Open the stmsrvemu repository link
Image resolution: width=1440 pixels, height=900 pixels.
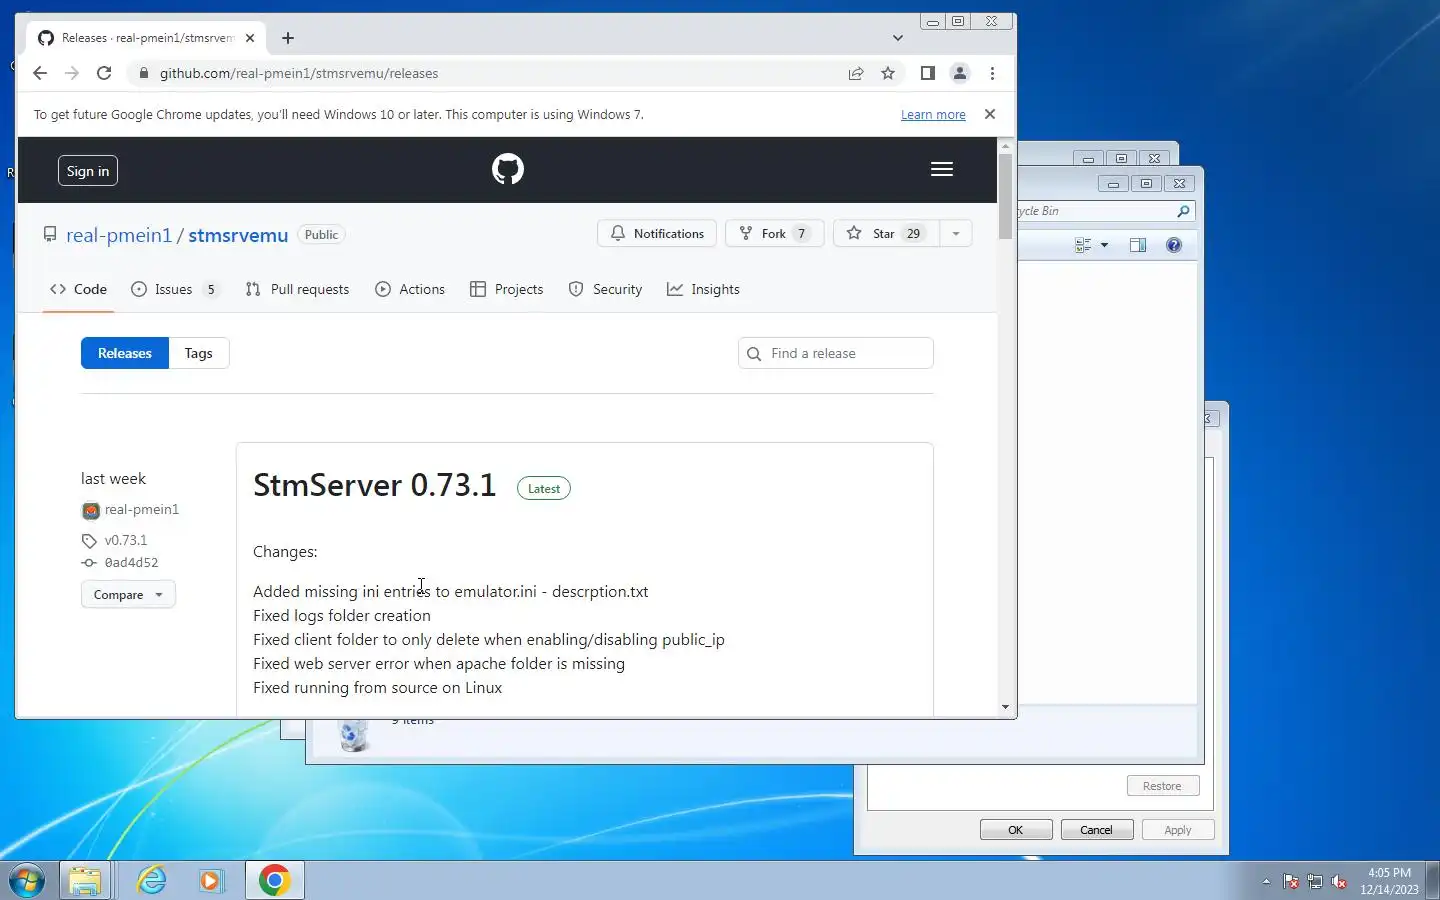tap(238, 235)
